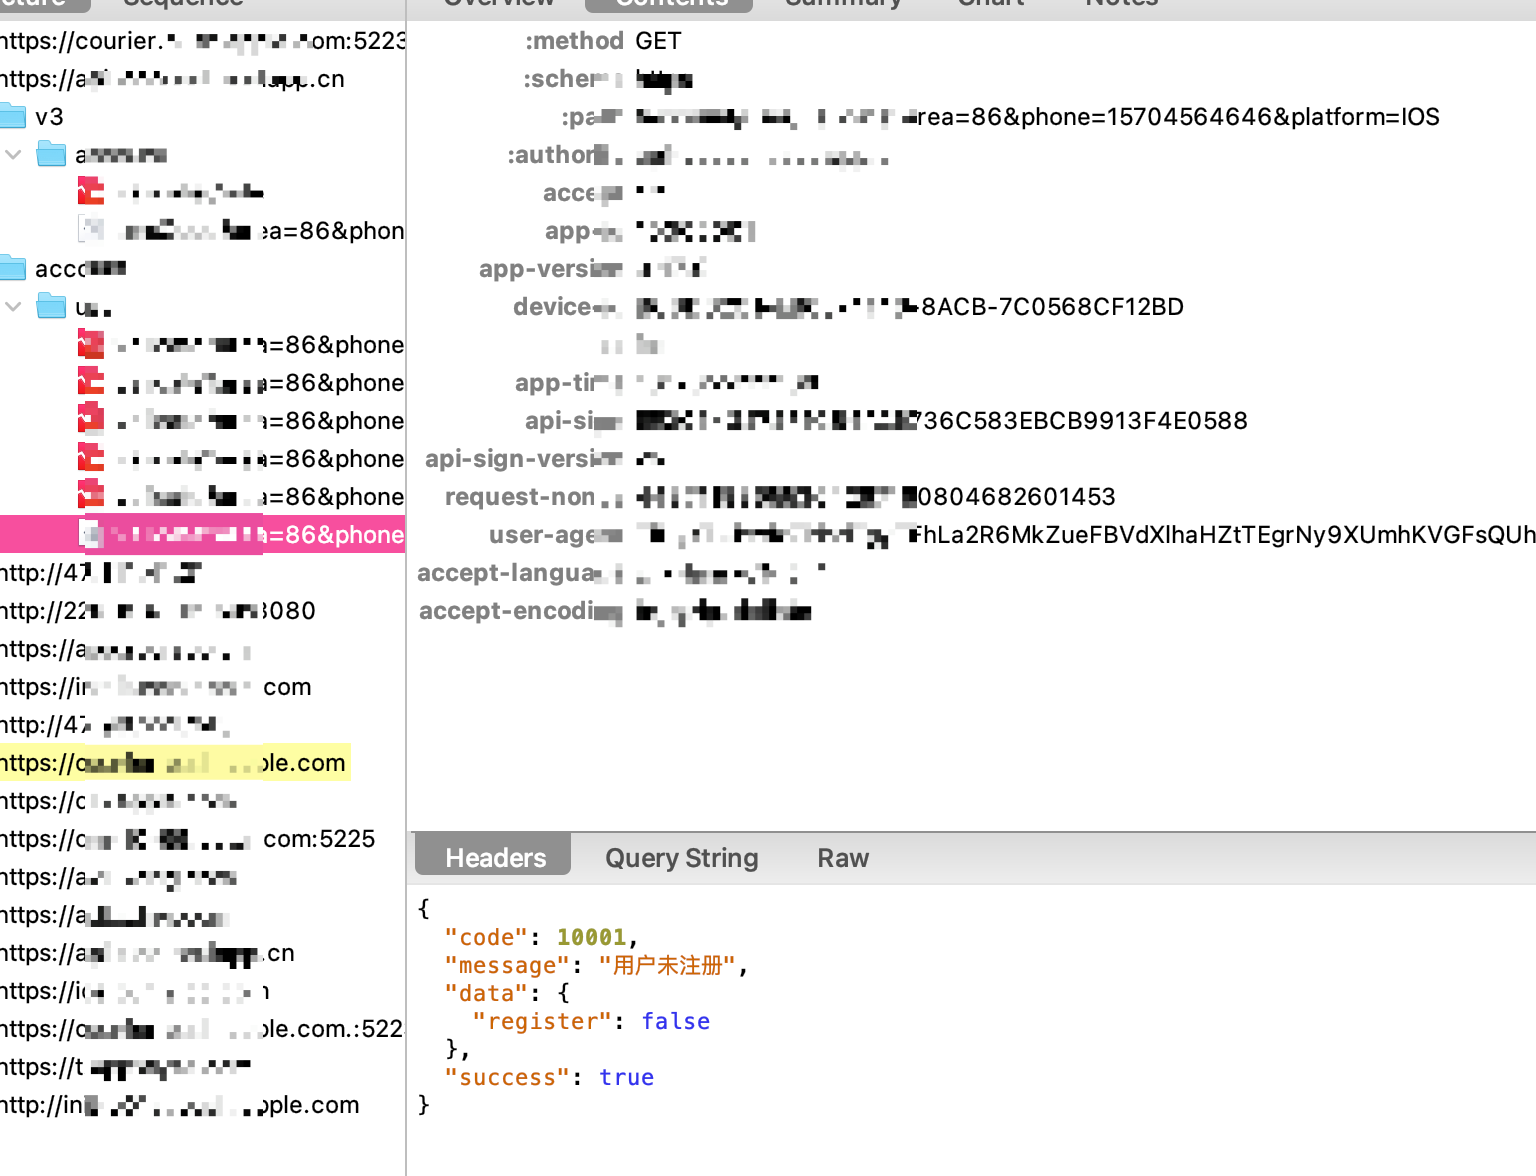Switch to the Headers tab
This screenshot has width=1536, height=1176.
pyautogui.click(x=495, y=858)
